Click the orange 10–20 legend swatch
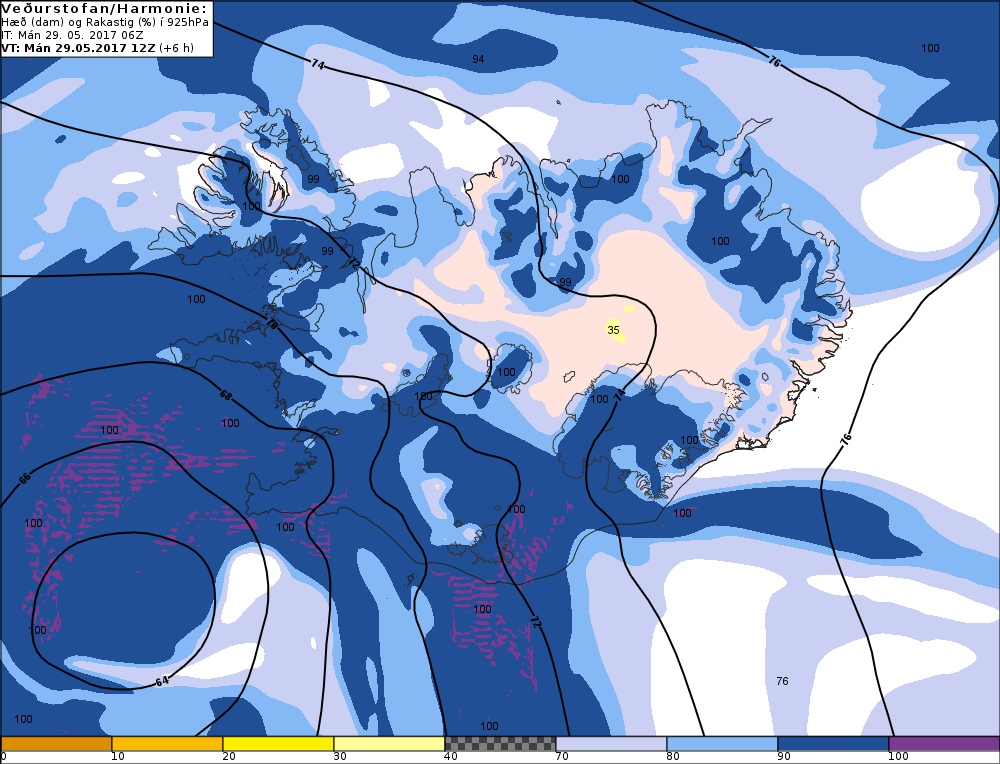This screenshot has width=1000, height=764. pos(167,744)
